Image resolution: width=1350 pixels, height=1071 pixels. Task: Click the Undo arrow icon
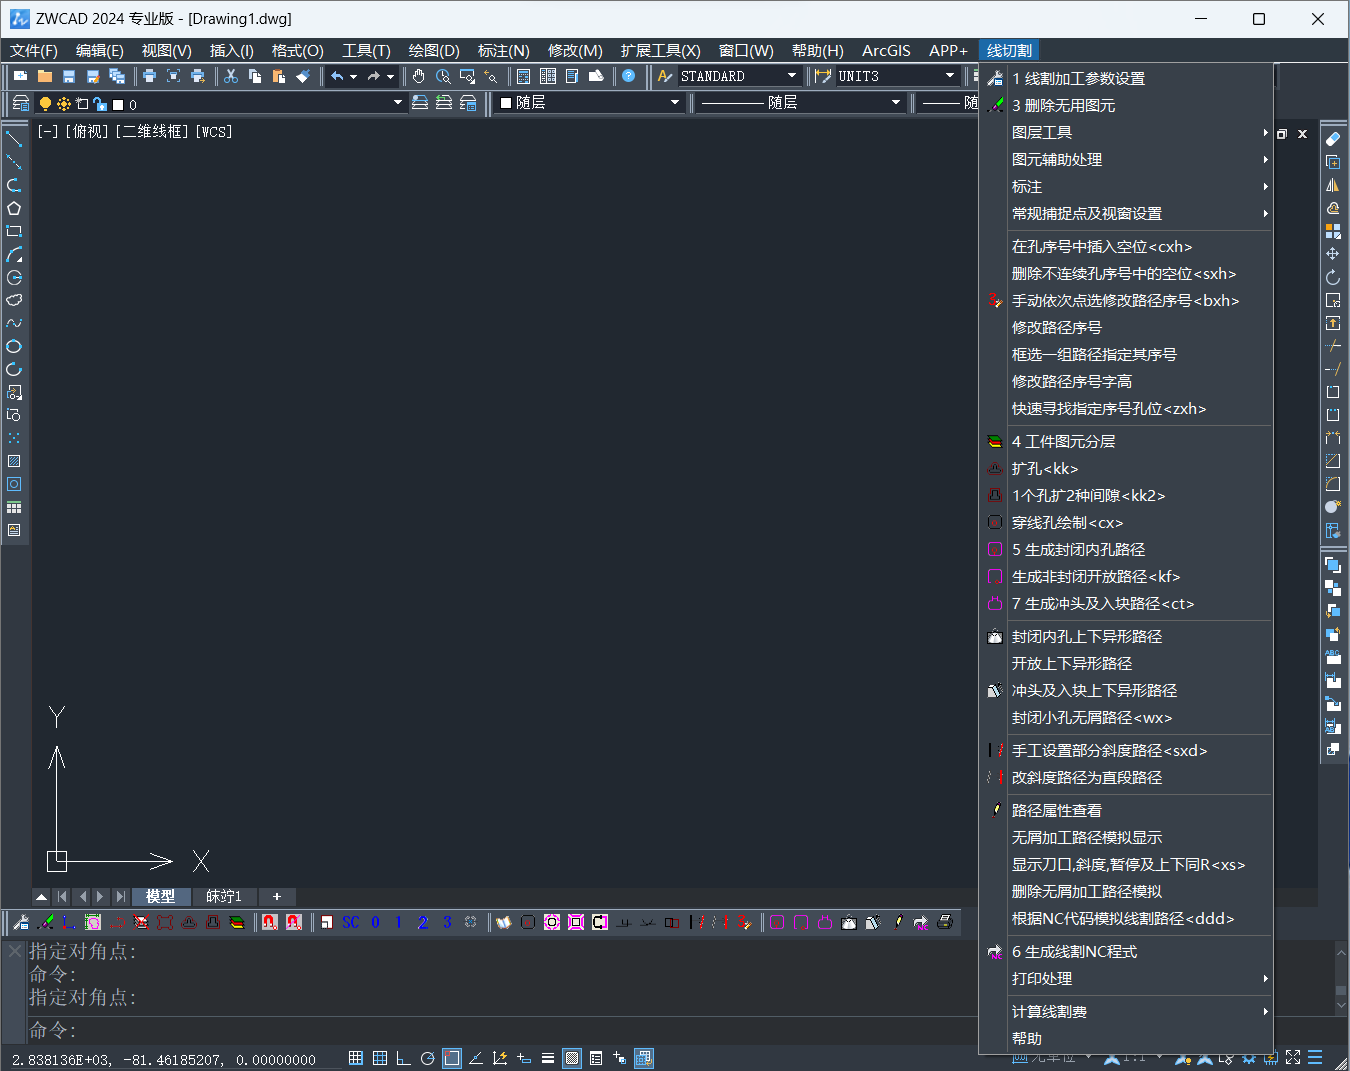(x=337, y=76)
